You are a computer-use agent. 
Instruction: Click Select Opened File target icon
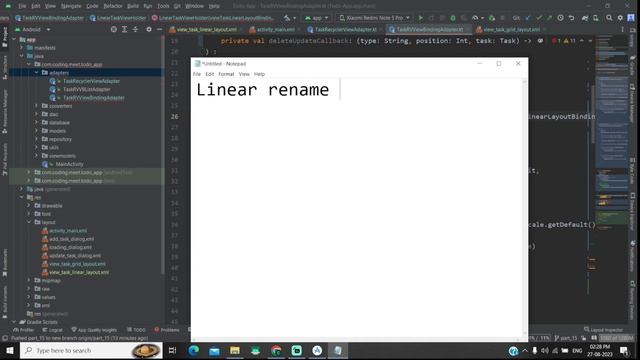(114, 29)
